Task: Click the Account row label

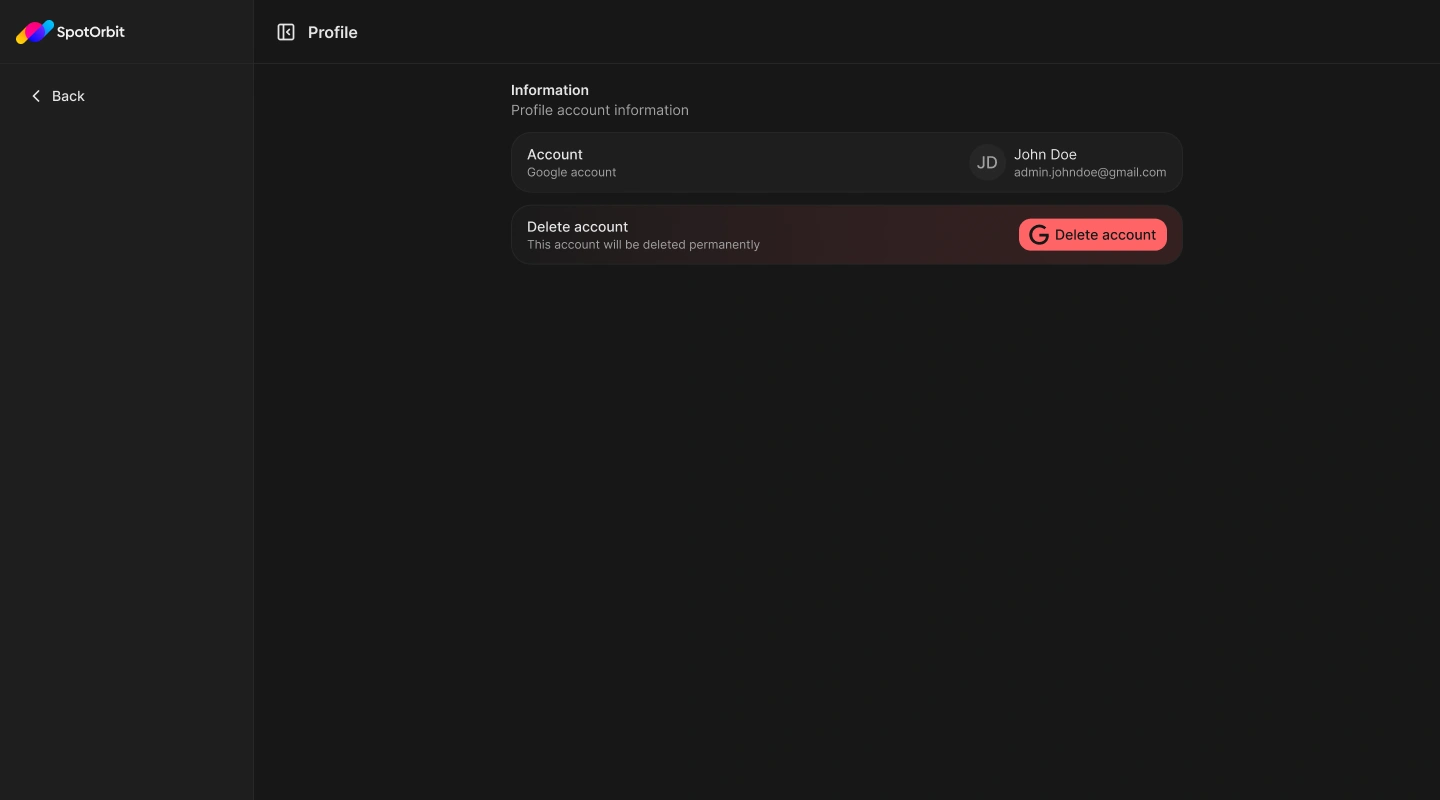Action: pyautogui.click(x=555, y=154)
